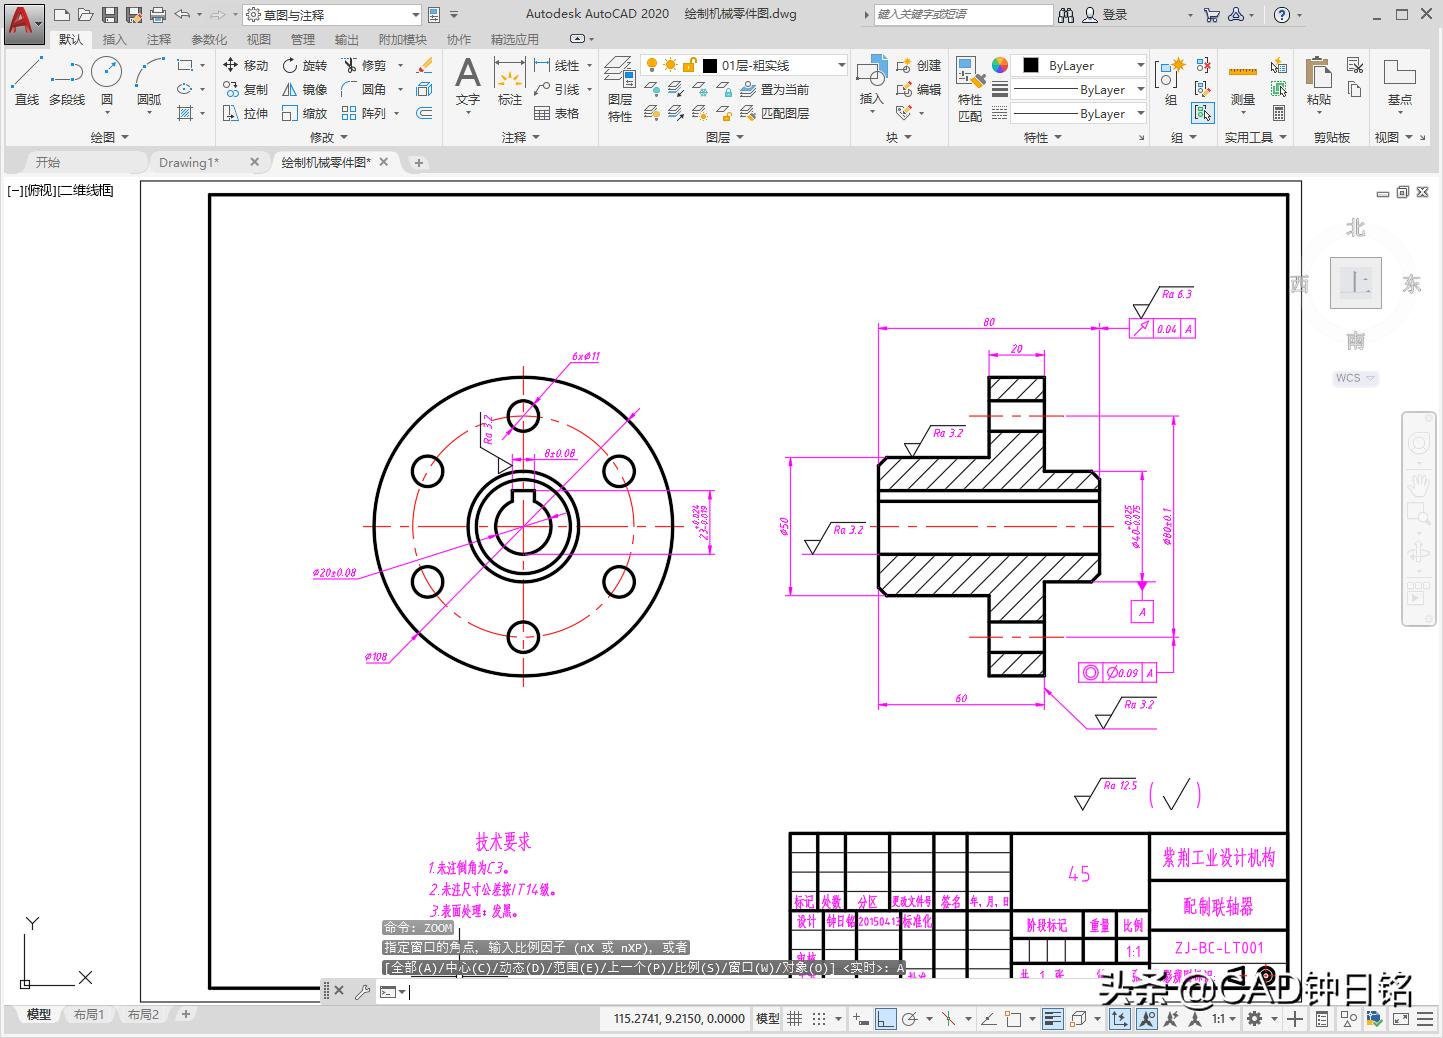1443x1038 pixels.
Task: Click the Match Properties (特性匹配) icon
Action: click(x=970, y=88)
